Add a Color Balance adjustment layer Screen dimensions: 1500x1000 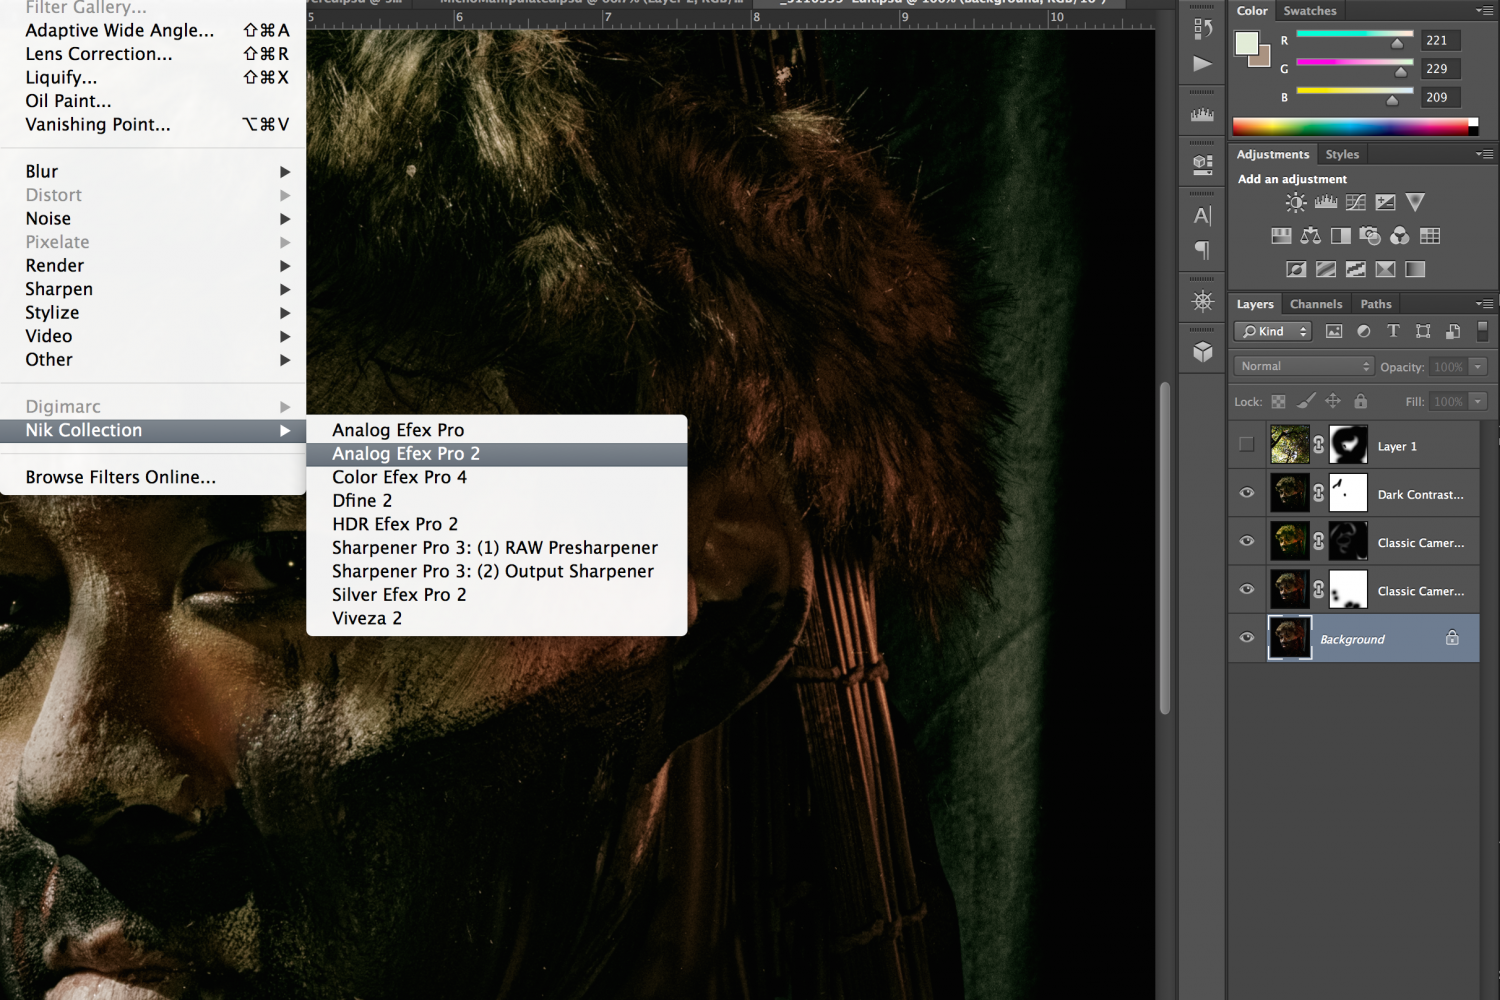point(1311,236)
